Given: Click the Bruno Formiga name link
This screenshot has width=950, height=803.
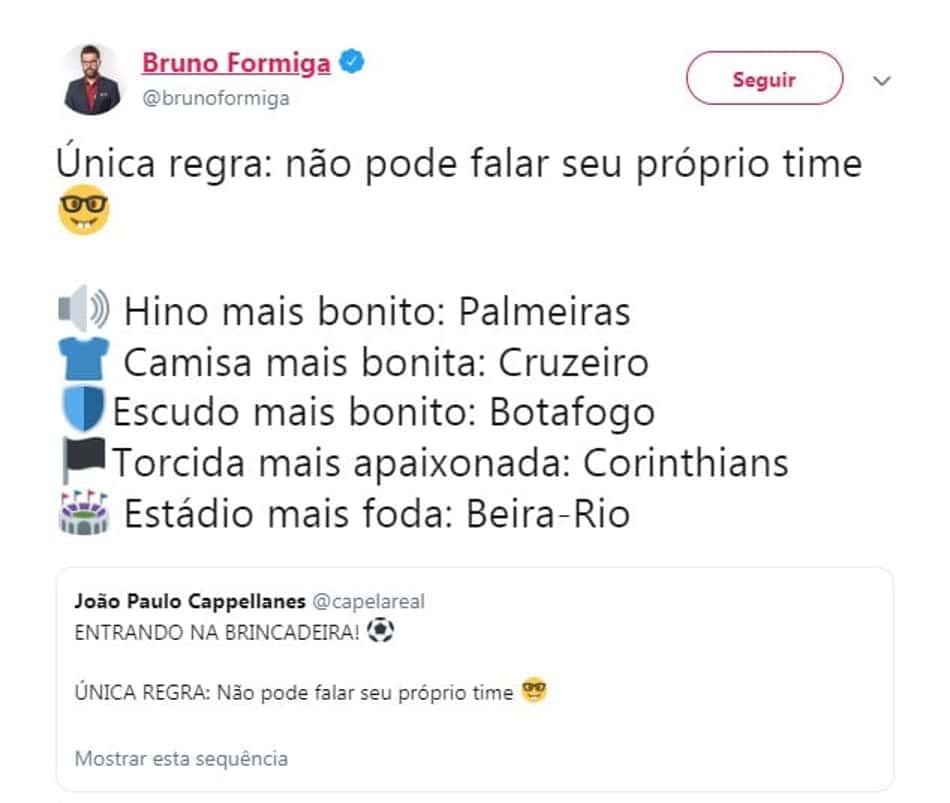Looking at the screenshot, I should [x=236, y=63].
